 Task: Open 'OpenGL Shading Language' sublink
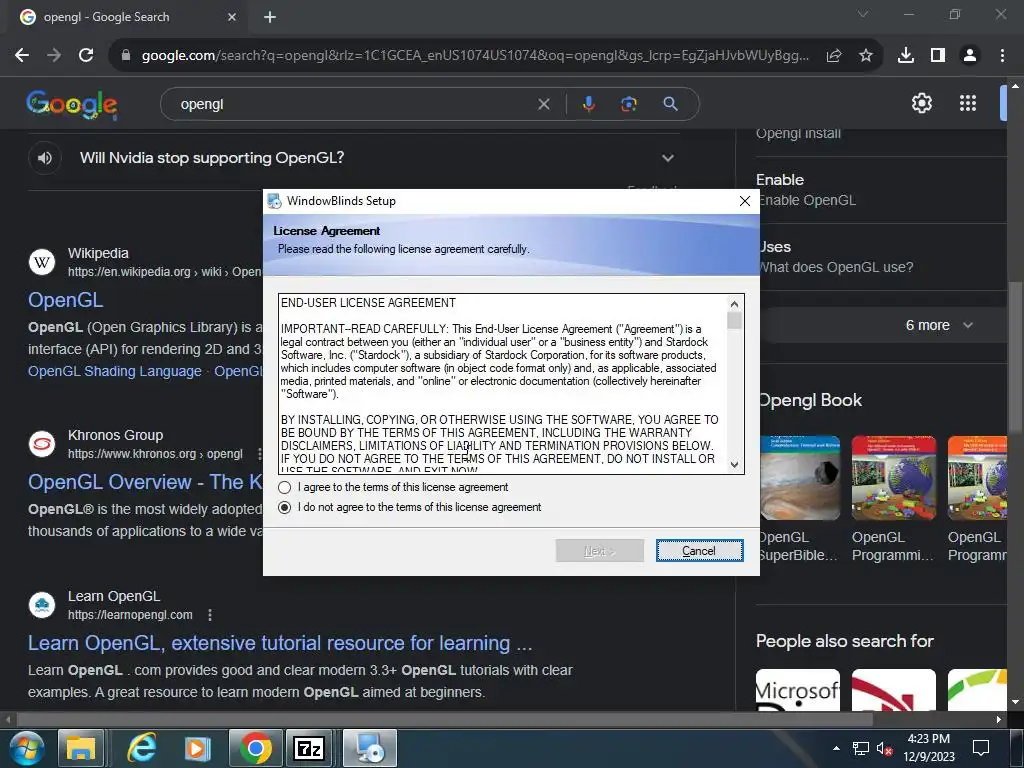[114, 372]
